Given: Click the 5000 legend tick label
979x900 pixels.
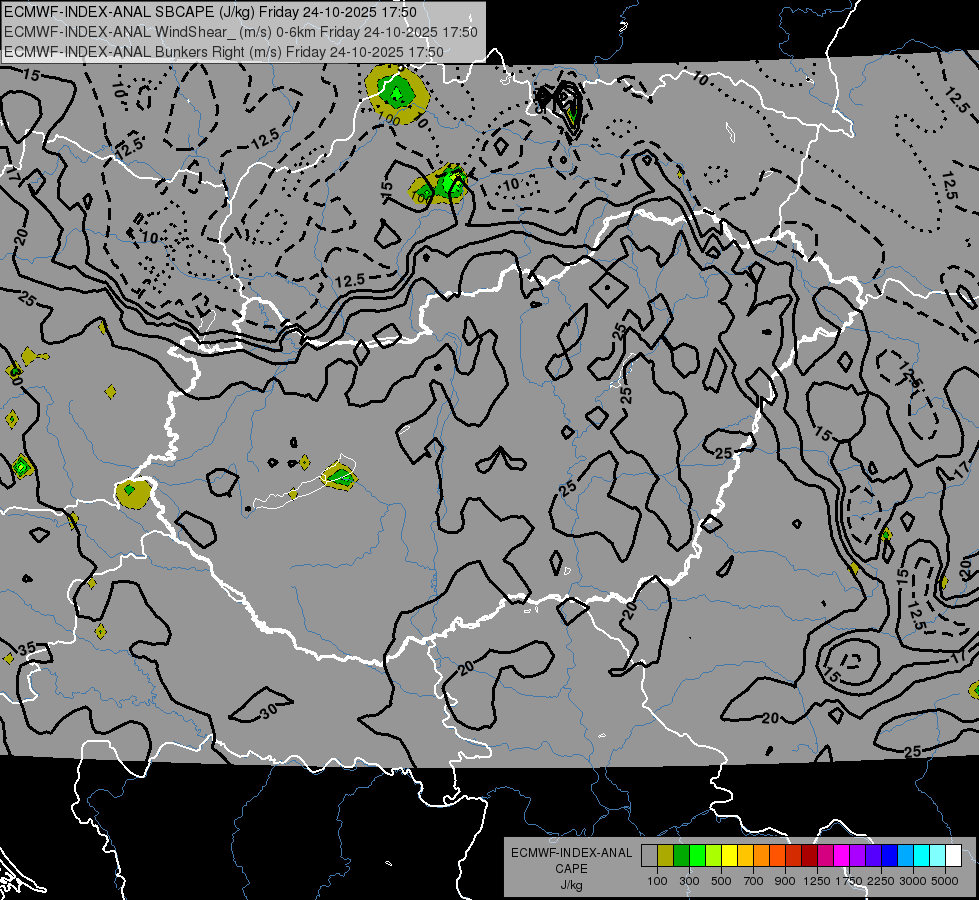Looking at the screenshot, I should click(x=945, y=881).
